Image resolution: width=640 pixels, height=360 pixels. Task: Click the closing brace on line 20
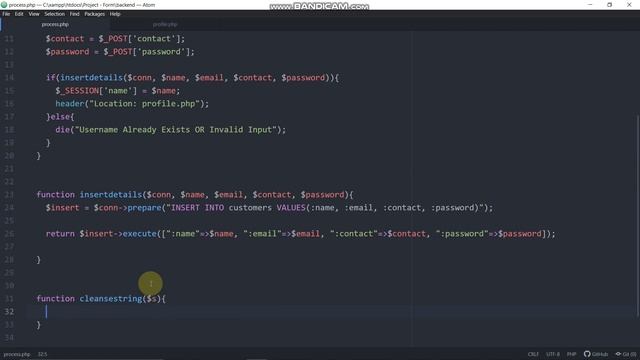39,156
